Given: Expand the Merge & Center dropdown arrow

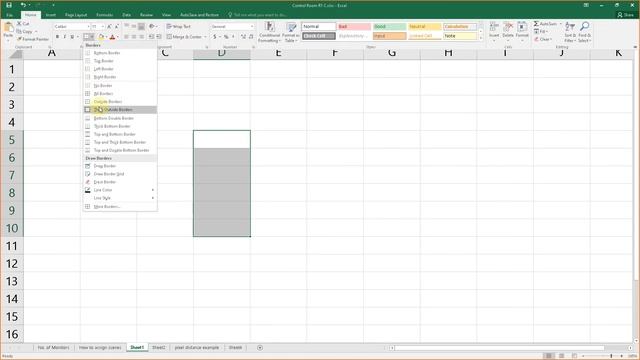Looking at the screenshot, I should click(205, 37).
